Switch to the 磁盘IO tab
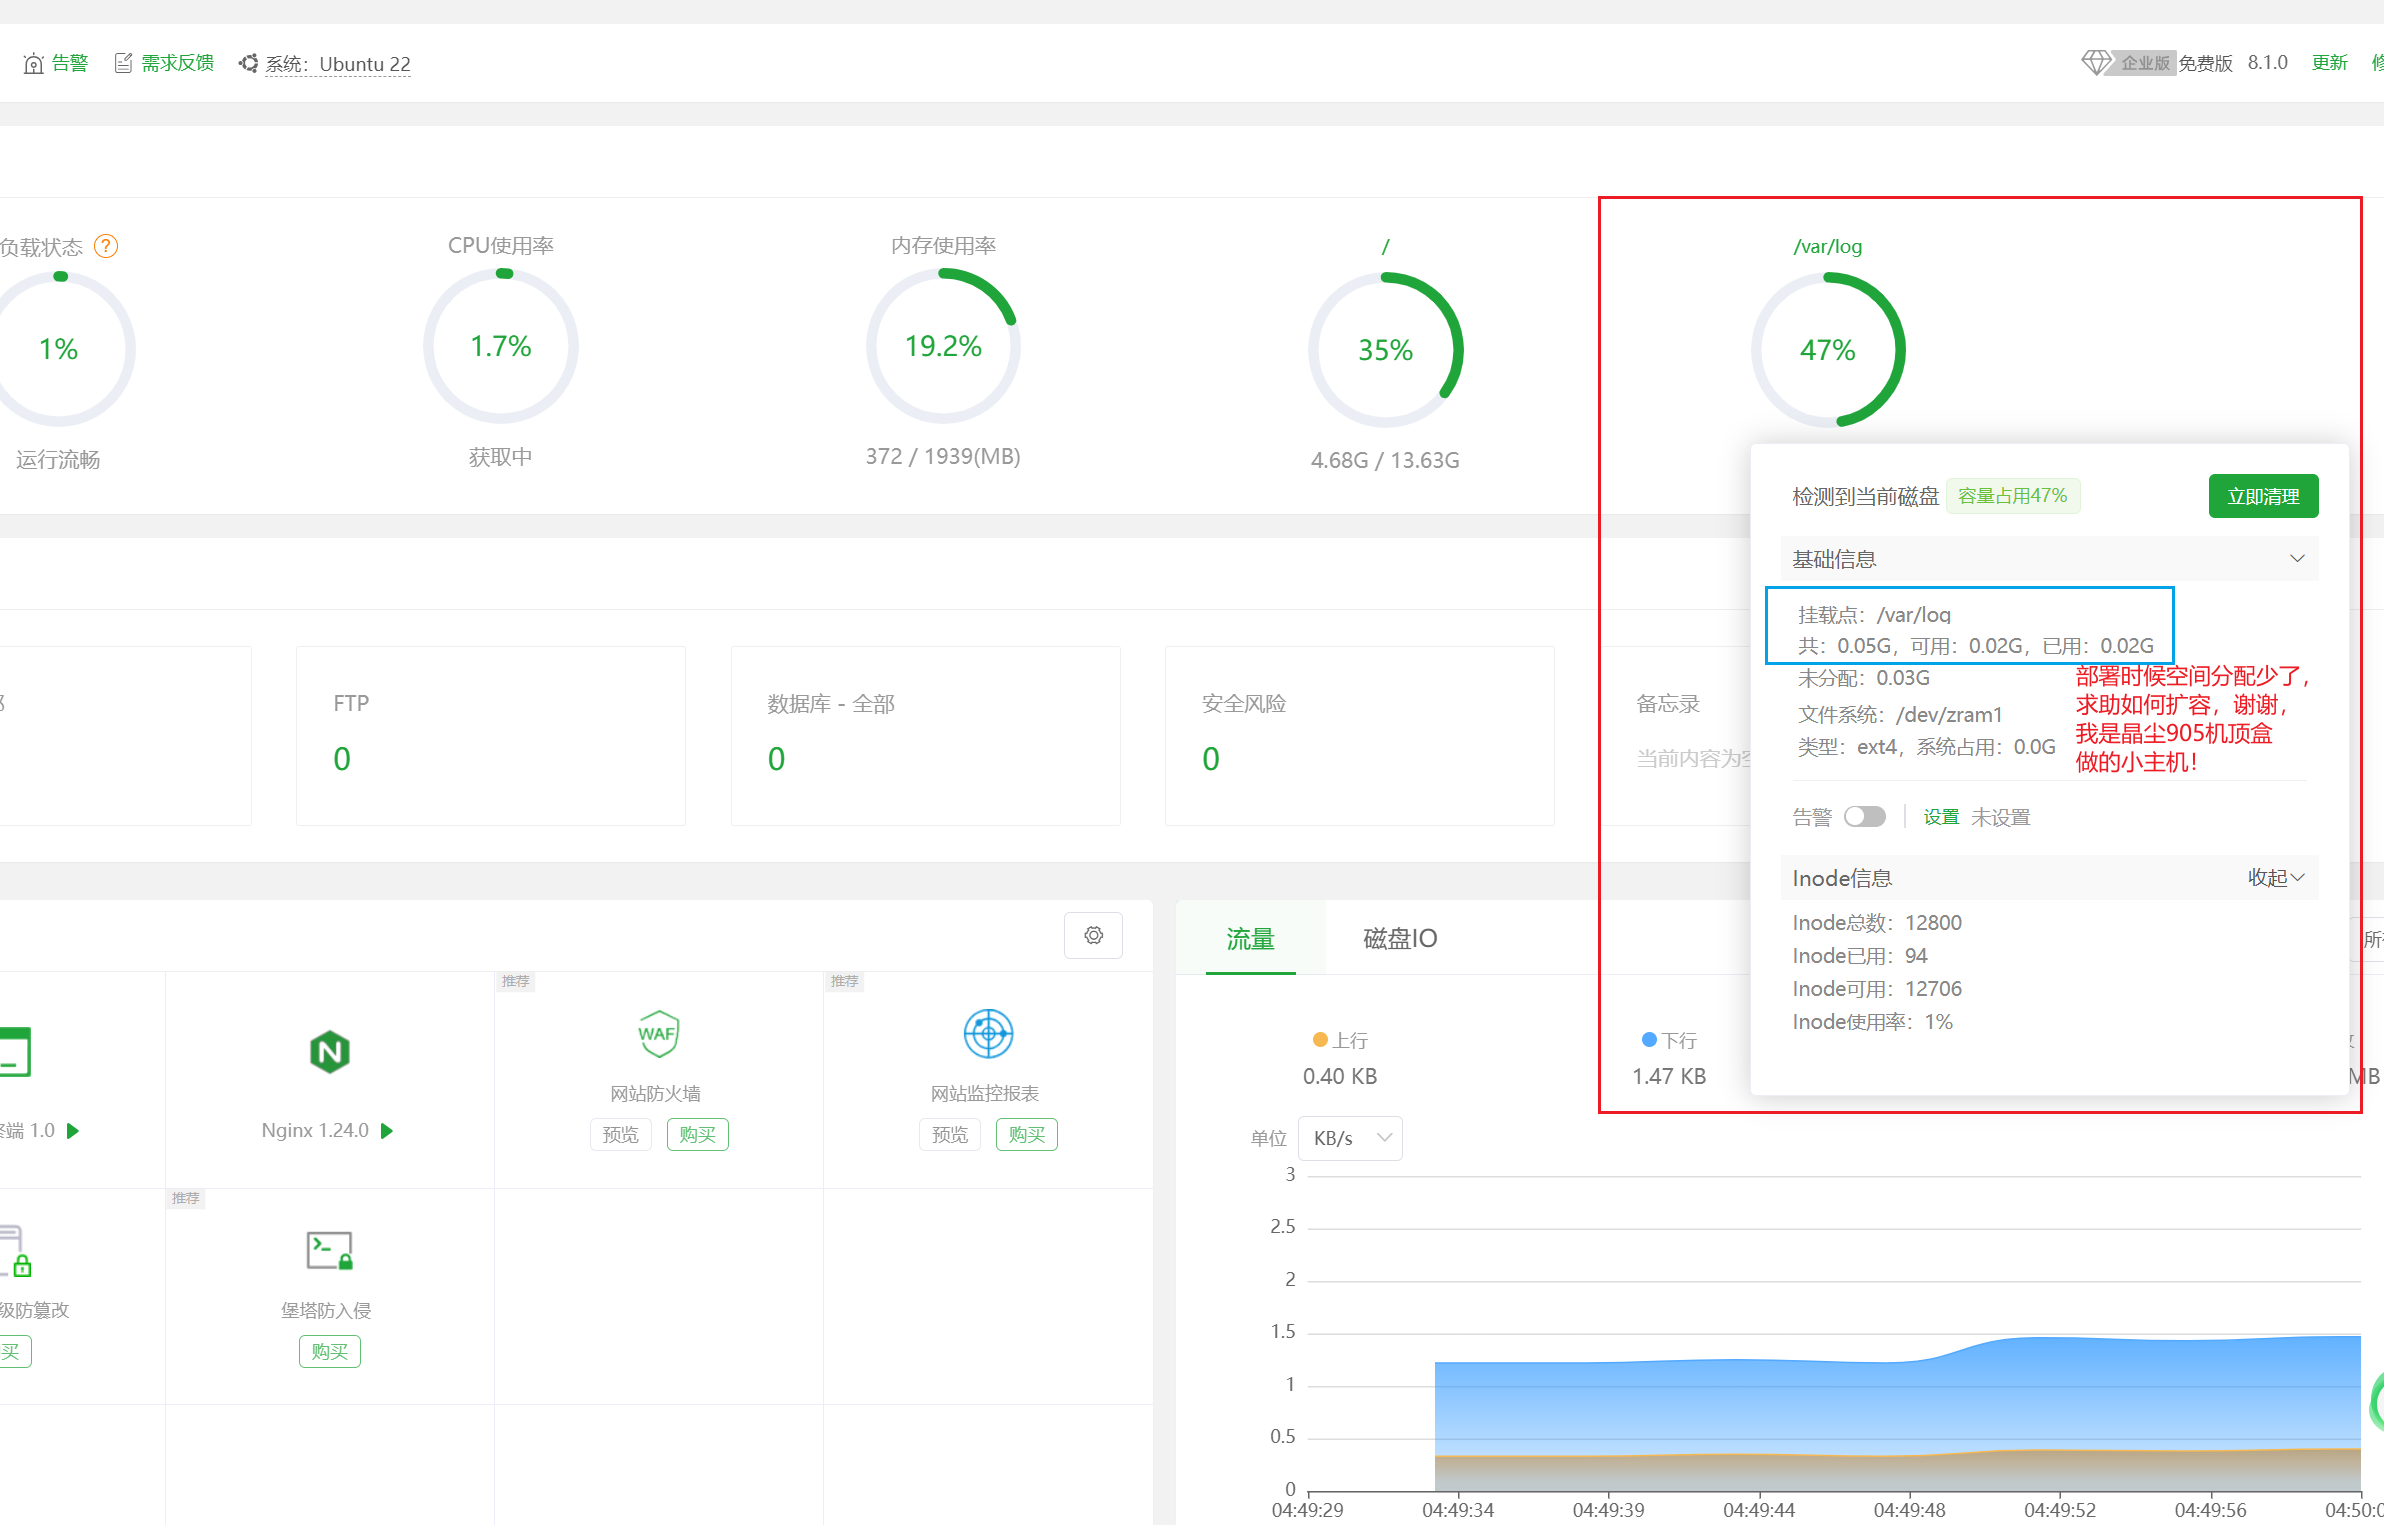This screenshot has height=1525, width=2384. pyautogui.click(x=1400, y=938)
